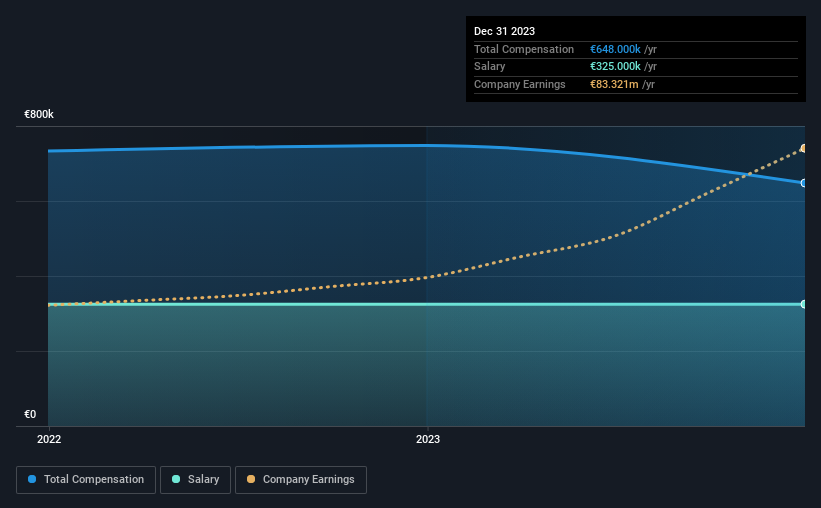Click the Company Earnings tooltip row label
This screenshot has height=508, width=821.
[x=519, y=84]
